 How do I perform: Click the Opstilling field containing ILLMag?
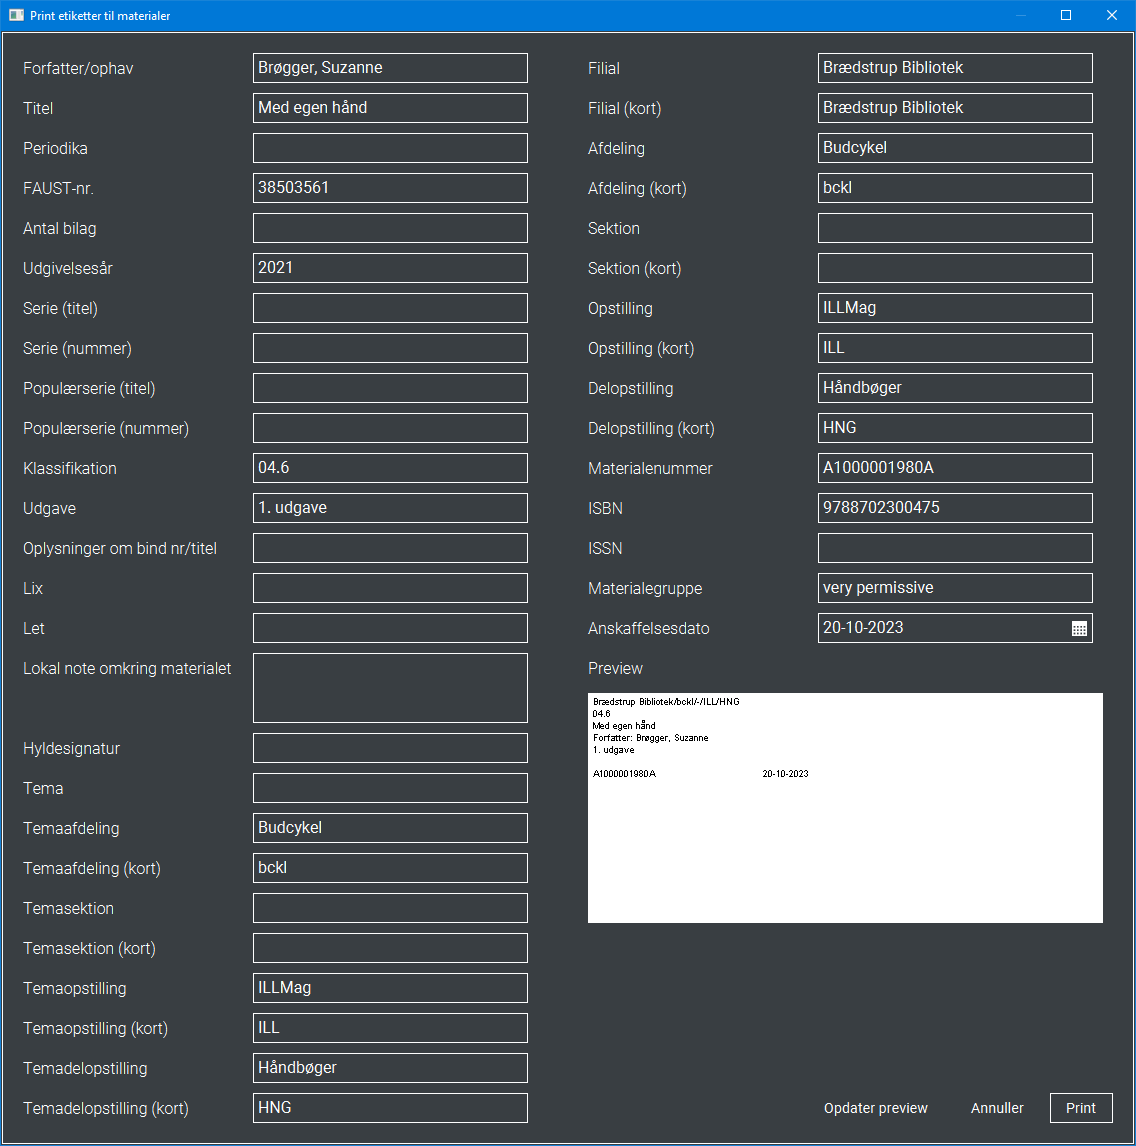pos(955,307)
